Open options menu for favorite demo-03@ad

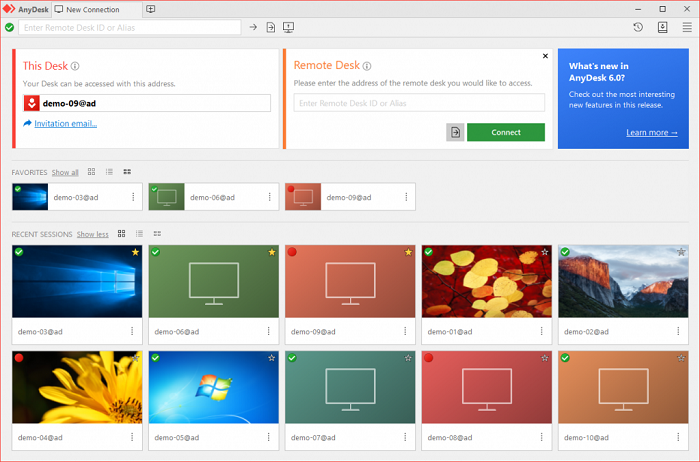[x=133, y=196]
